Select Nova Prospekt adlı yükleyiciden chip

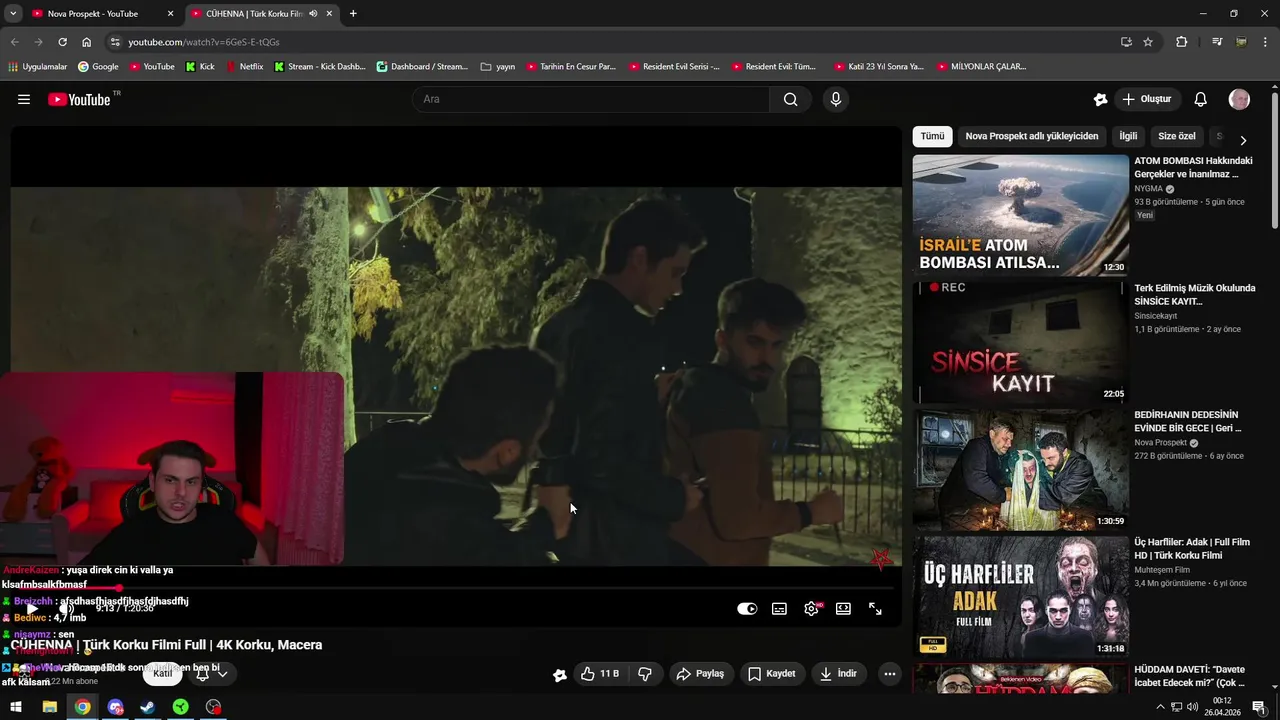click(x=1031, y=136)
